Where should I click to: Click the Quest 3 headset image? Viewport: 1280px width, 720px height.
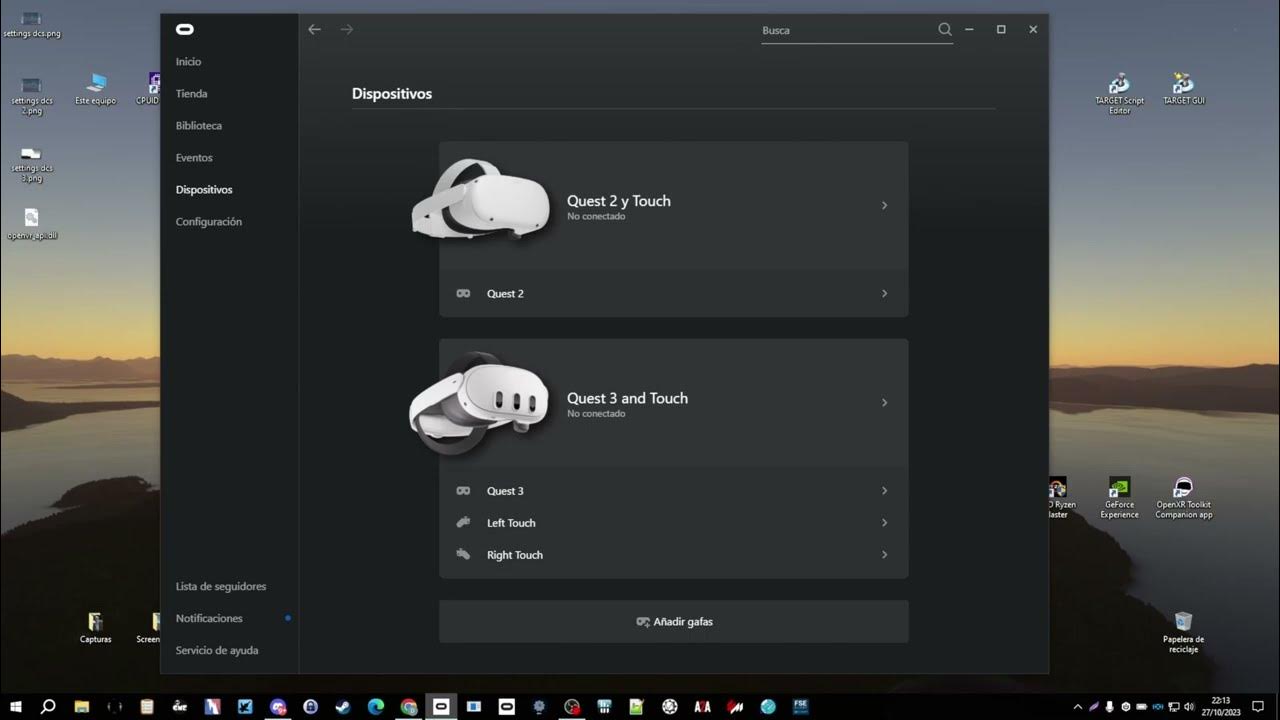point(479,402)
